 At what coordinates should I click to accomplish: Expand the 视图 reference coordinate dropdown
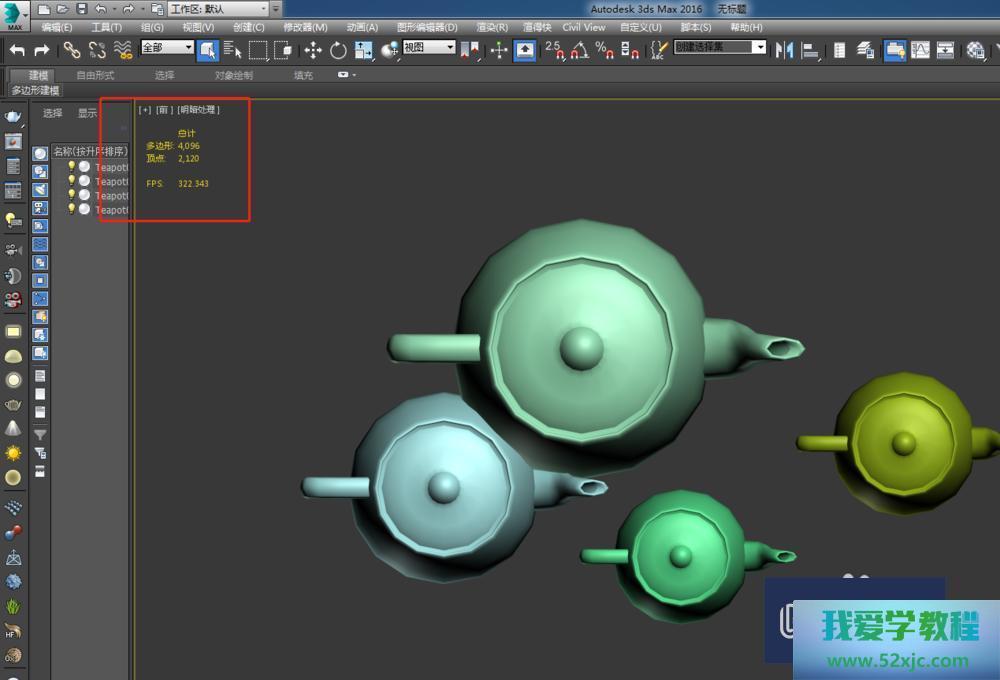click(x=429, y=48)
